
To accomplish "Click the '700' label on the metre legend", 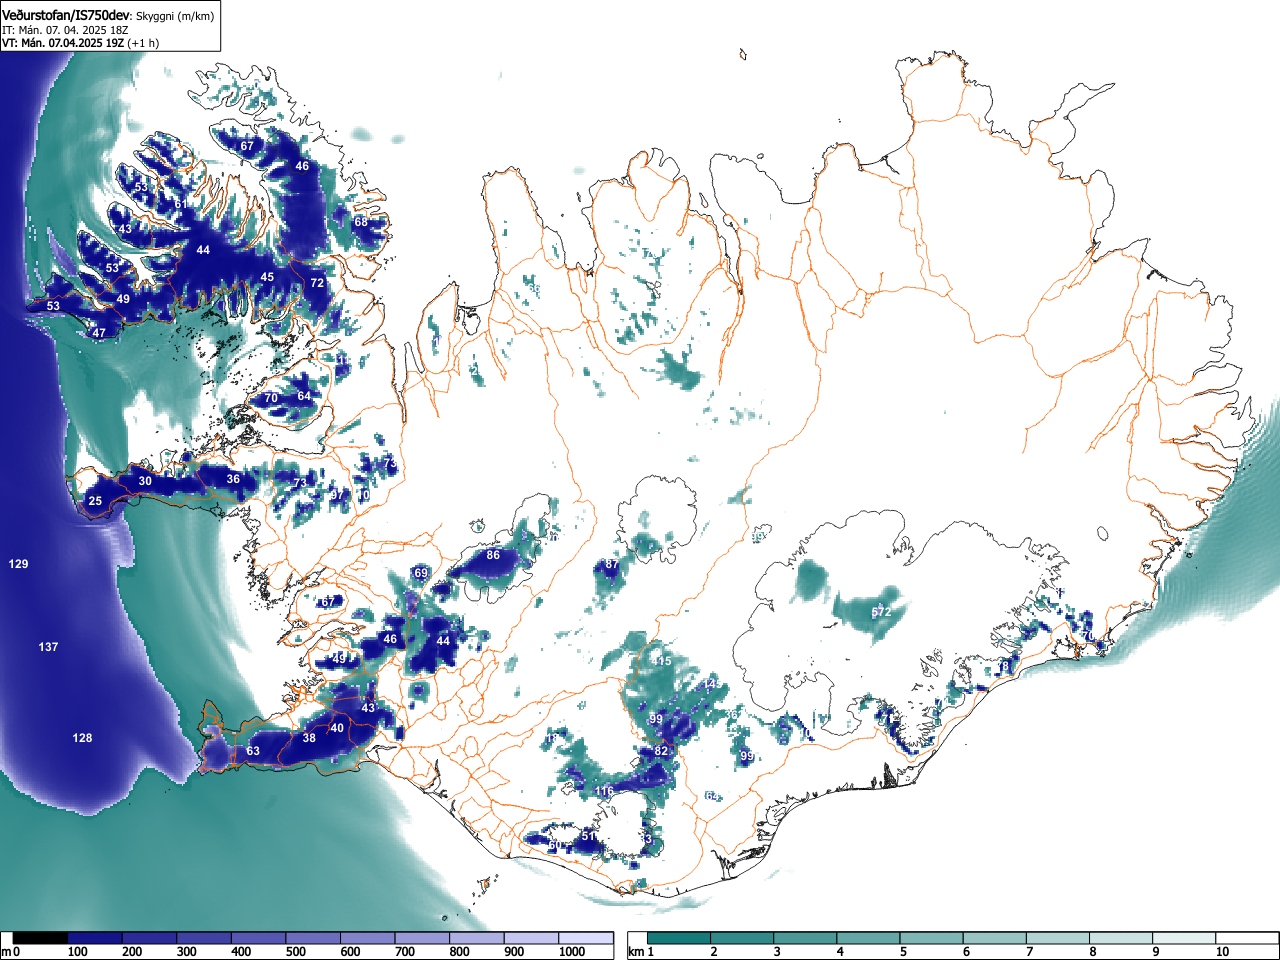I will pos(405,952).
